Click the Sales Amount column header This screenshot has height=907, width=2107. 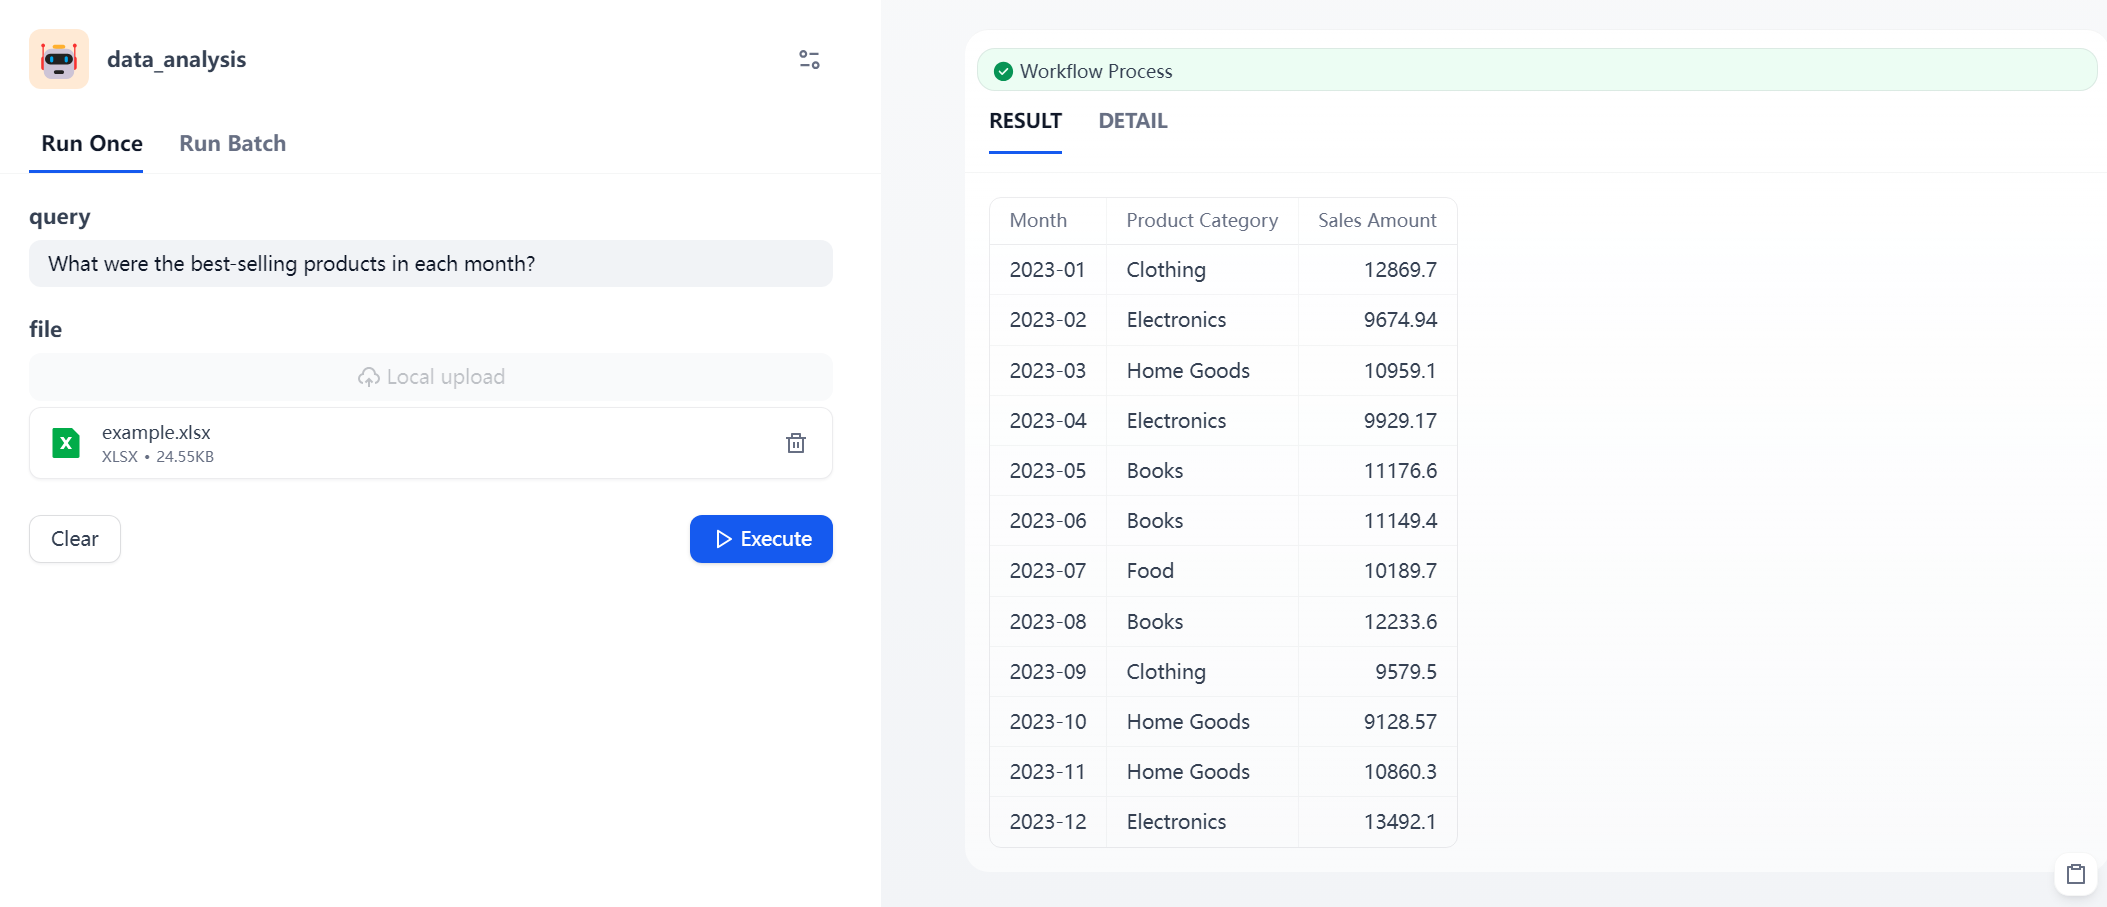pos(1376,220)
